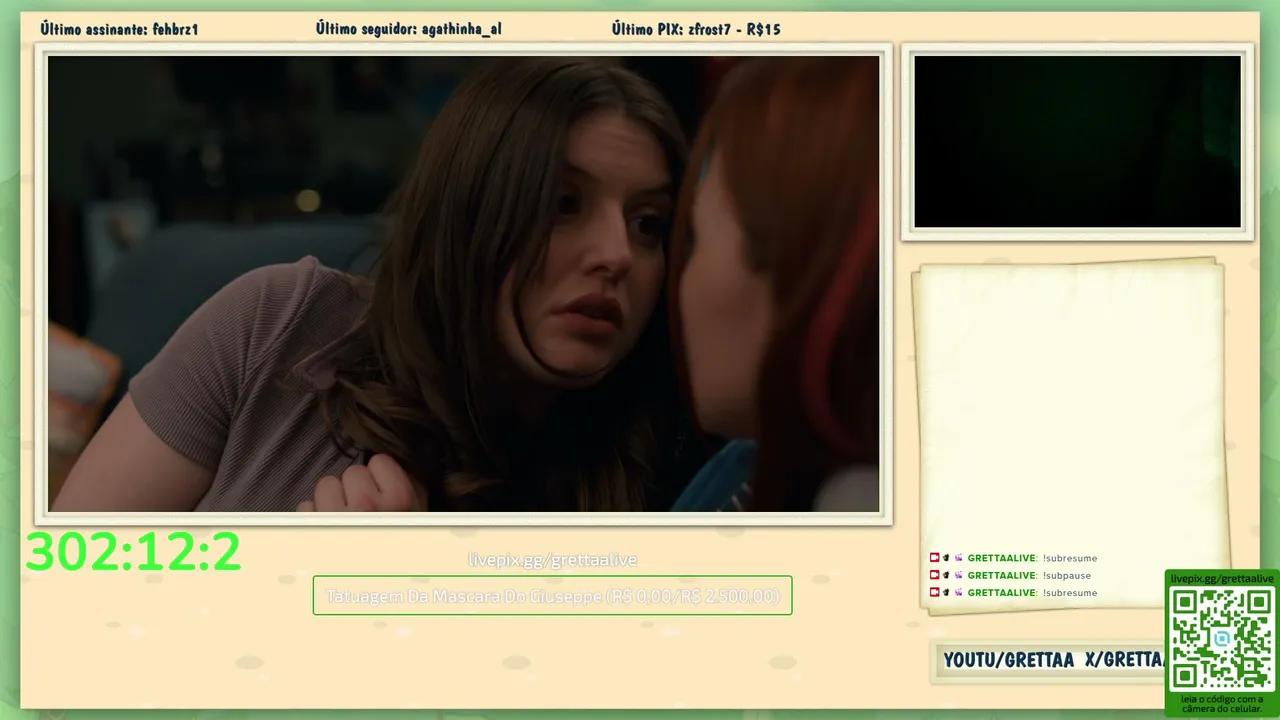1280x720 pixels.
Task: Click the red broadcaster badge in the topmost chat message
Action: [934, 558]
